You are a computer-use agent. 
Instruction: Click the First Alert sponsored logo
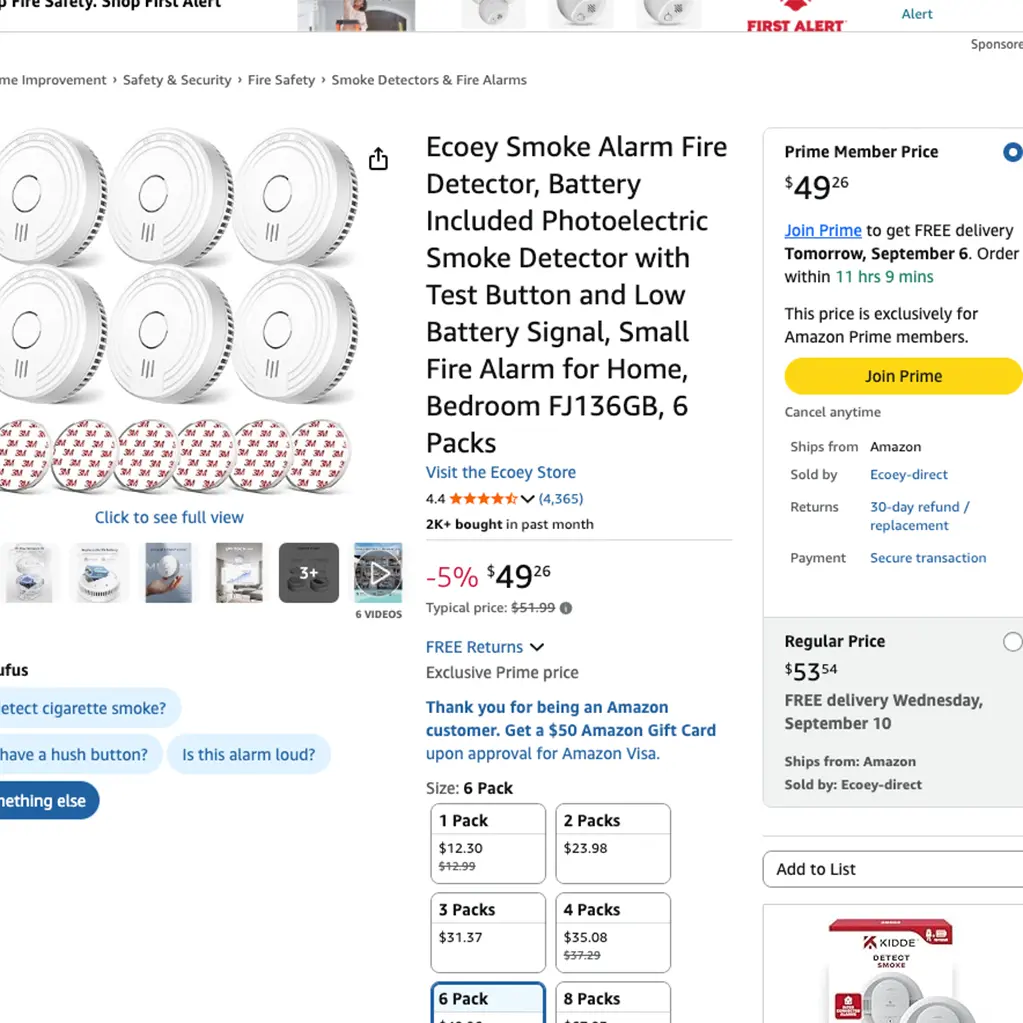pyautogui.click(x=796, y=17)
